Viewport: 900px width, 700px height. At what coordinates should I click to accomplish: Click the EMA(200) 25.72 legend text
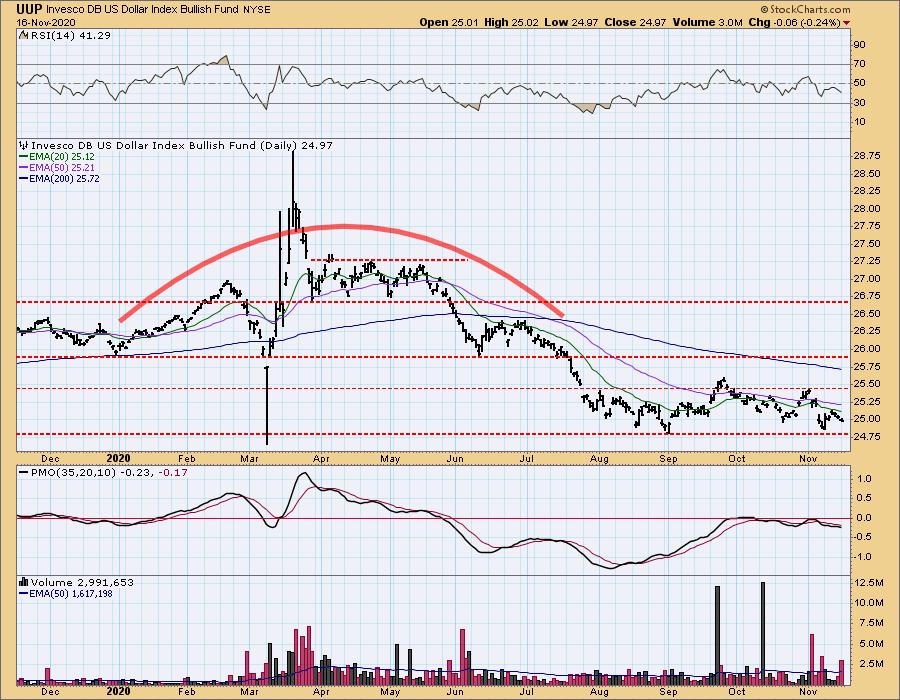[64, 178]
